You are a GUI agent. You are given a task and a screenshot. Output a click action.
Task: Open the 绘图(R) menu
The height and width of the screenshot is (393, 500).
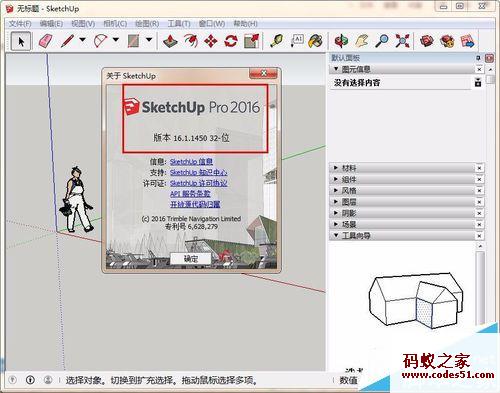tap(147, 24)
